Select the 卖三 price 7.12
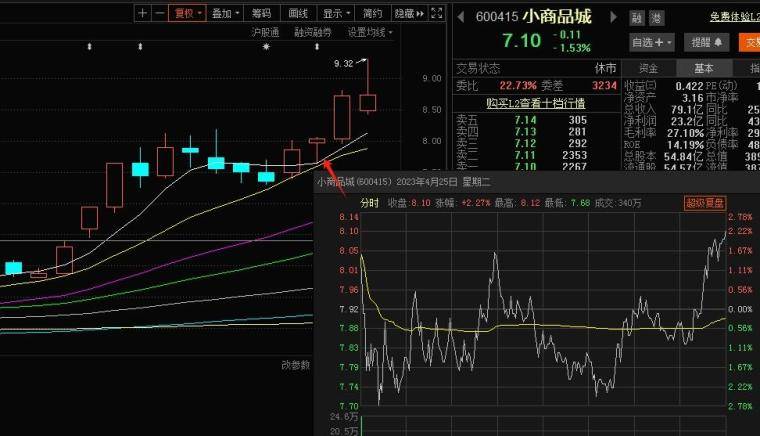This screenshot has width=760, height=436. (x=525, y=143)
